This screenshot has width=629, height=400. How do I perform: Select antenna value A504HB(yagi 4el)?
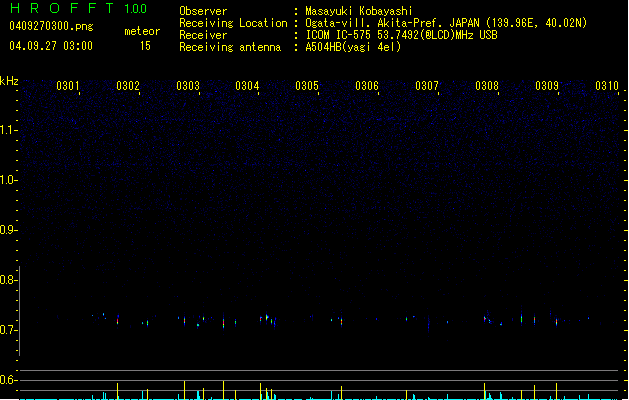click(x=353, y=47)
